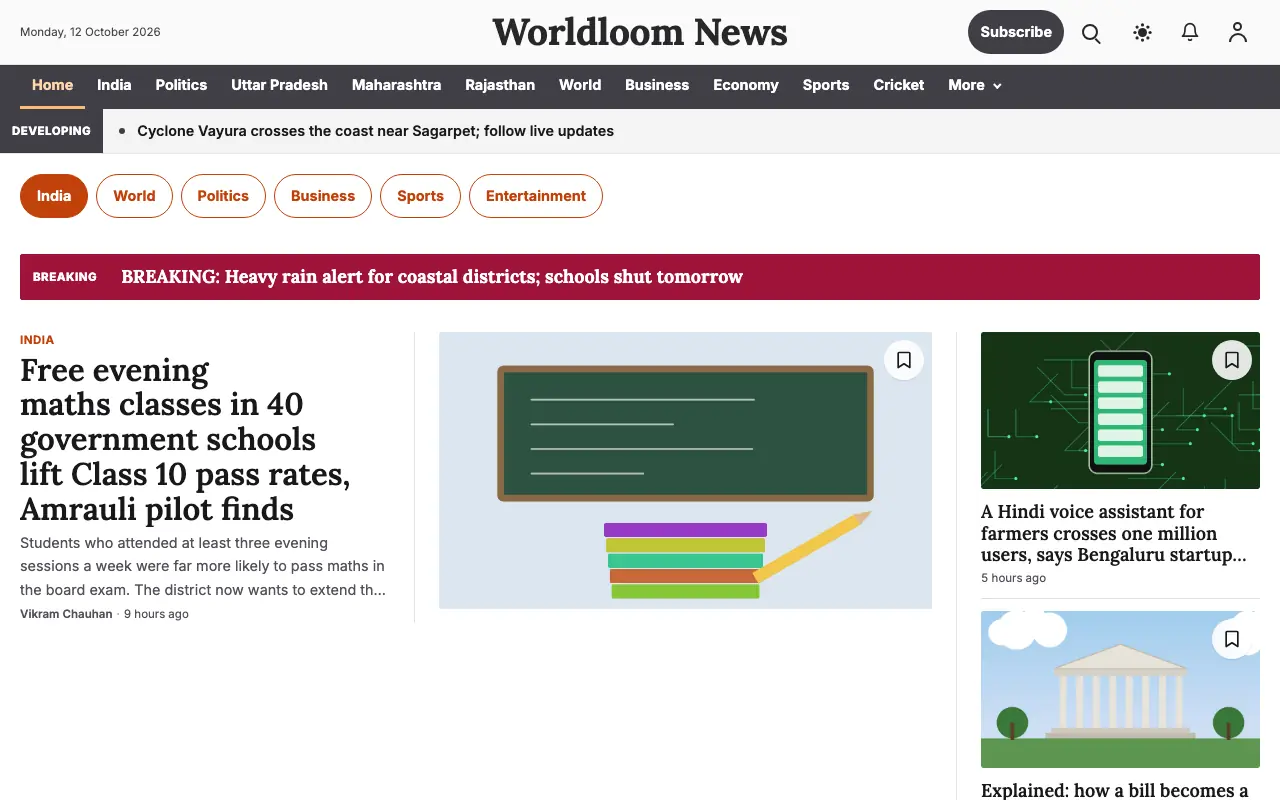Screen dimensions: 1280x800
Task: Select the Entertainment filter chip
Action: click(x=536, y=196)
